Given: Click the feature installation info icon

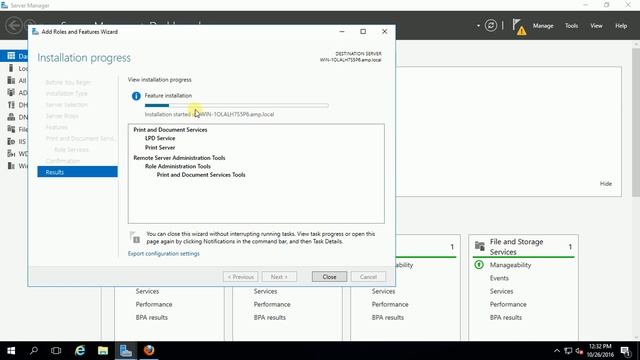Looking at the screenshot, I should (x=136, y=96).
